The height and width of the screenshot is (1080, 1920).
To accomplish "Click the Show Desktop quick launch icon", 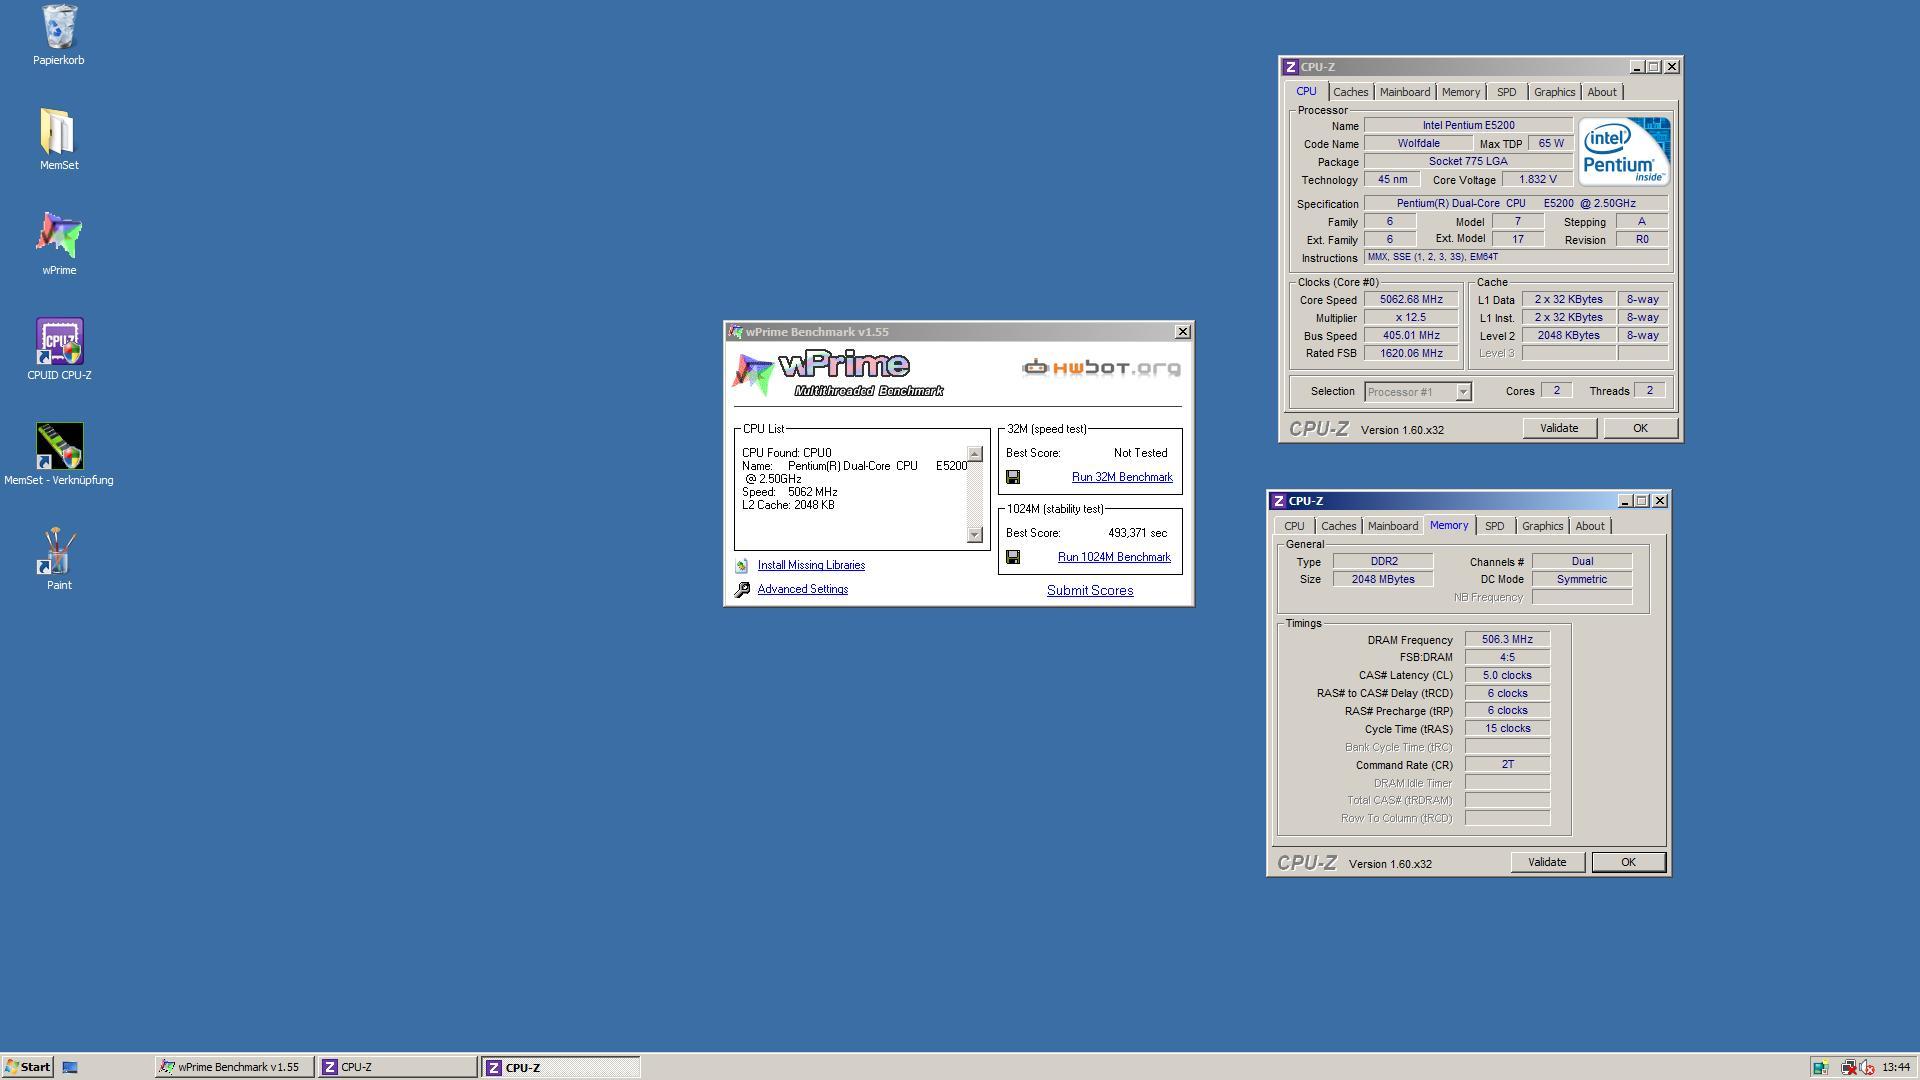I will 70,1067.
